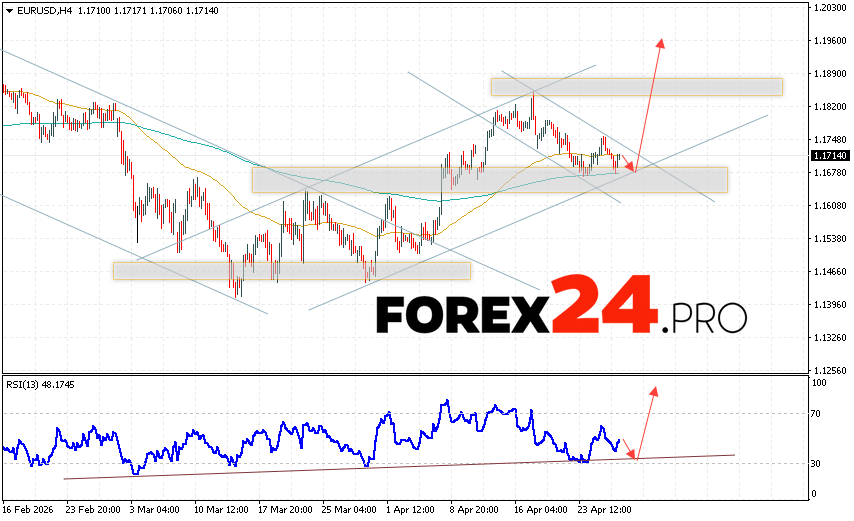The width and height of the screenshot is (854, 521).
Task: Select the upper resistance zone rectangle near 1.1860
Action: click(x=636, y=87)
